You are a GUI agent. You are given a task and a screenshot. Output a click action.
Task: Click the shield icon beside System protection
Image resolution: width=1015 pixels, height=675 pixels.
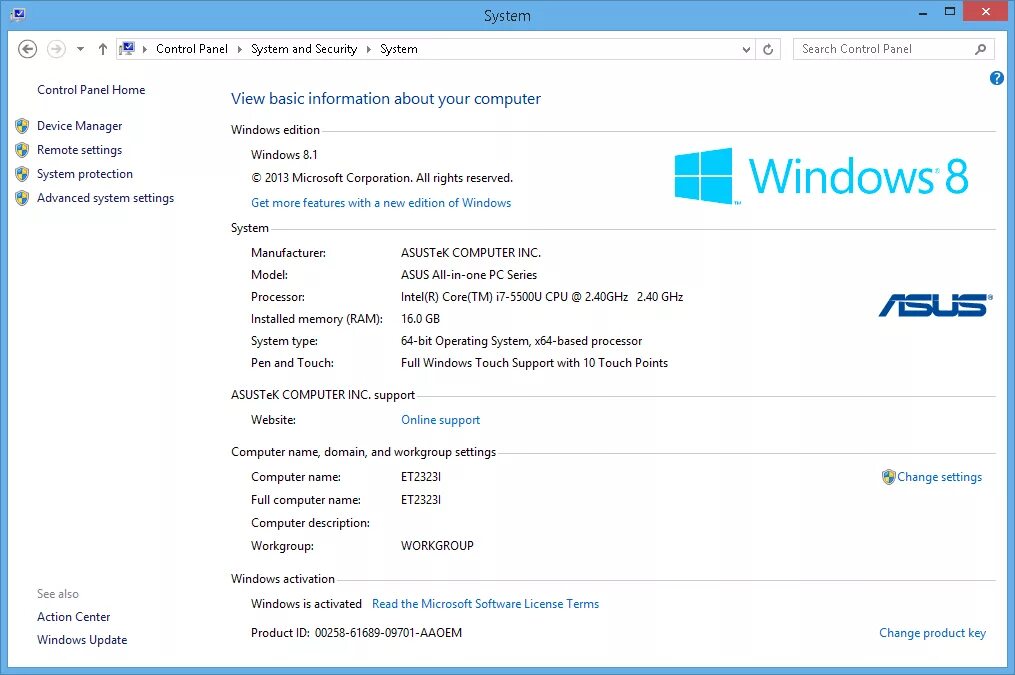coord(22,174)
